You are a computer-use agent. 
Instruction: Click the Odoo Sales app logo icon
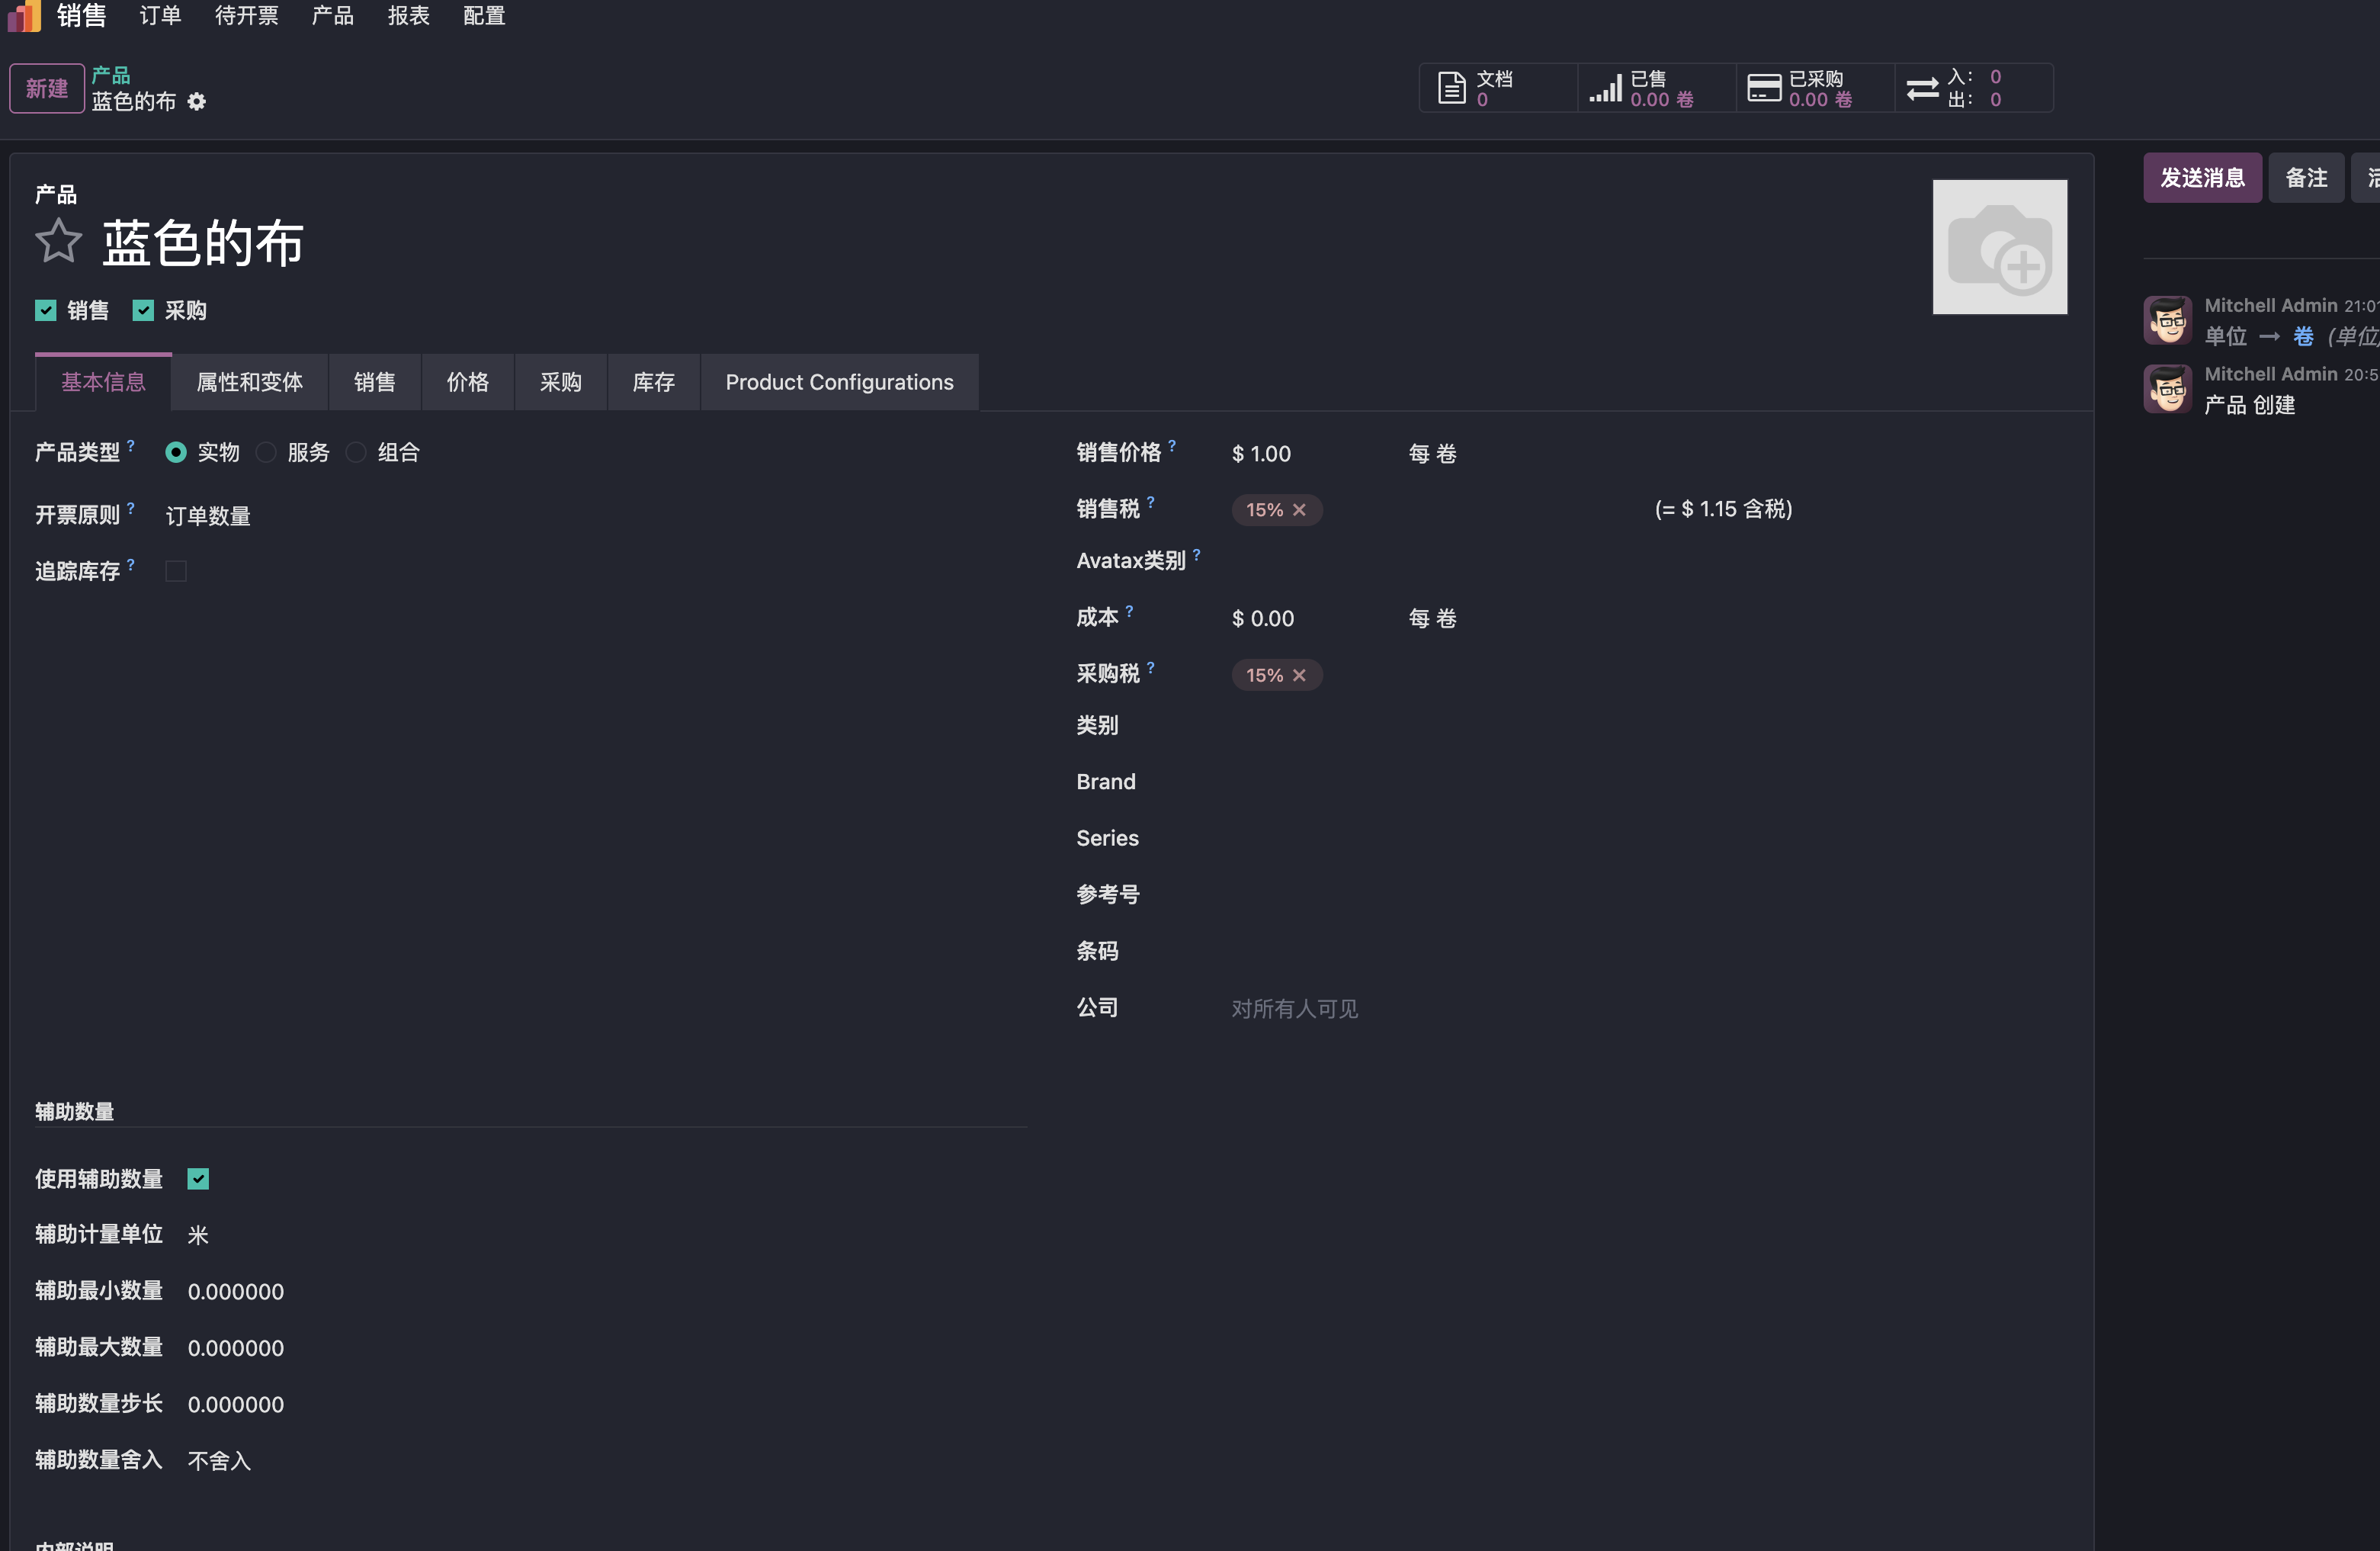click(24, 15)
